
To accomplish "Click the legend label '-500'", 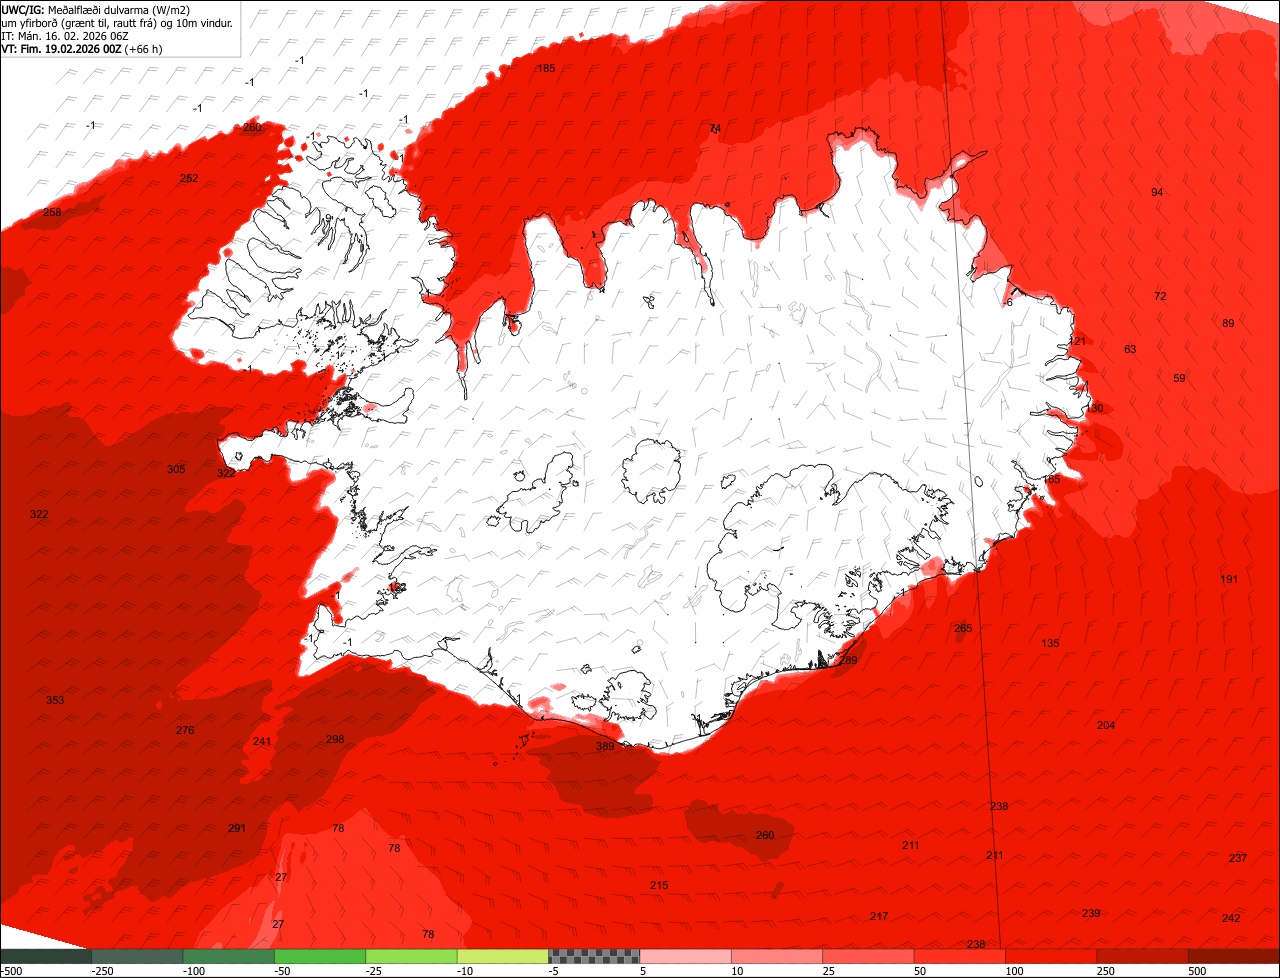I will click(11, 971).
